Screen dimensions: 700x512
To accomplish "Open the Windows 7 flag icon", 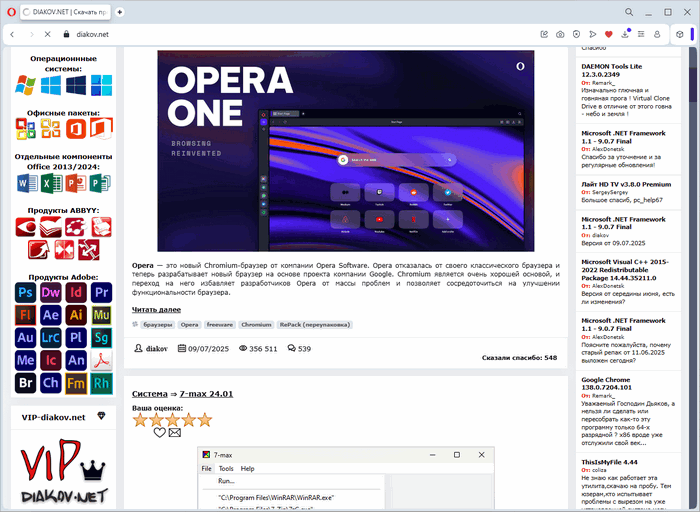I will click(25, 85).
